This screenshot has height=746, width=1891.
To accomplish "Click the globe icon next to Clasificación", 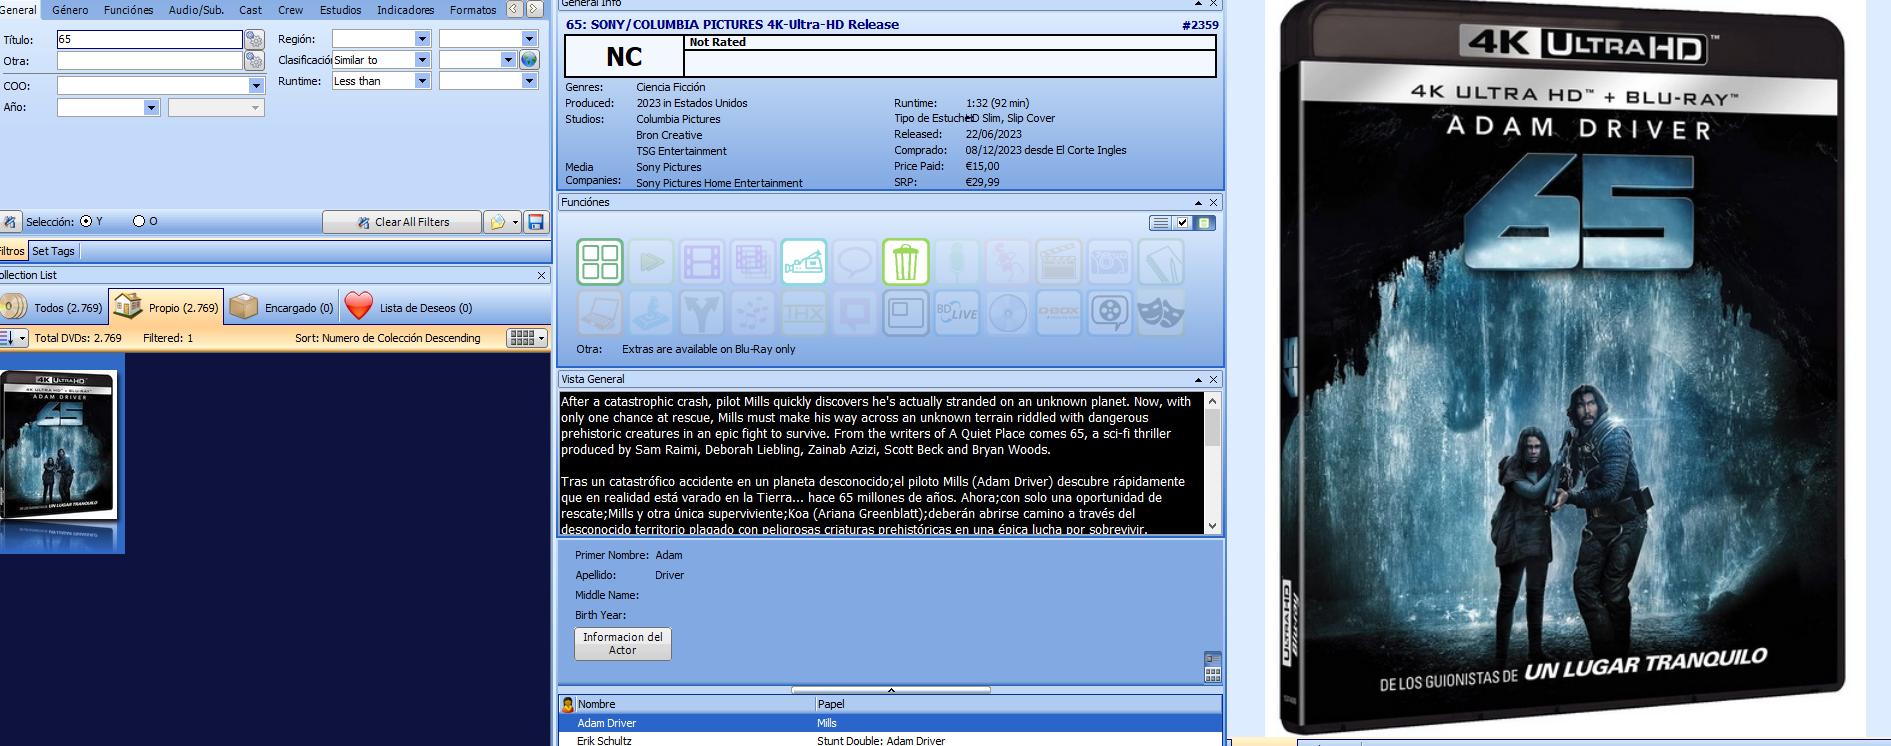I will [x=529, y=60].
